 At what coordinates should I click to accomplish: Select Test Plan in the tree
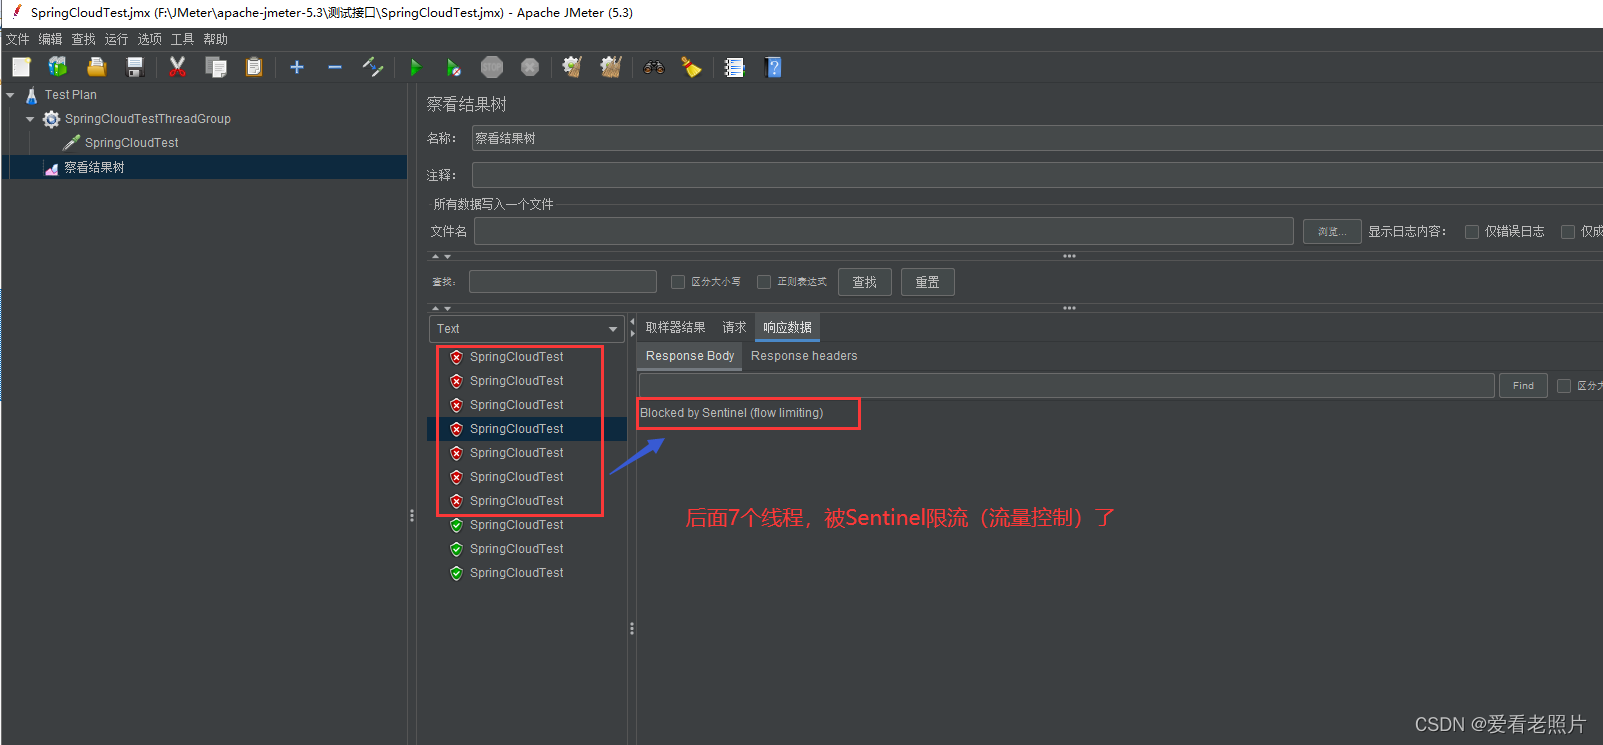[71, 95]
